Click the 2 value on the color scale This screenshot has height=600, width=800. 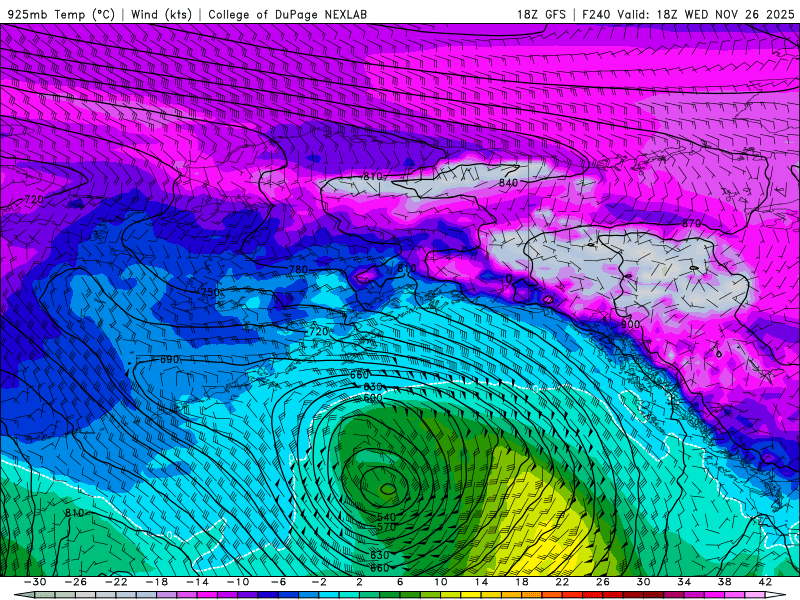pyautogui.click(x=359, y=582)
